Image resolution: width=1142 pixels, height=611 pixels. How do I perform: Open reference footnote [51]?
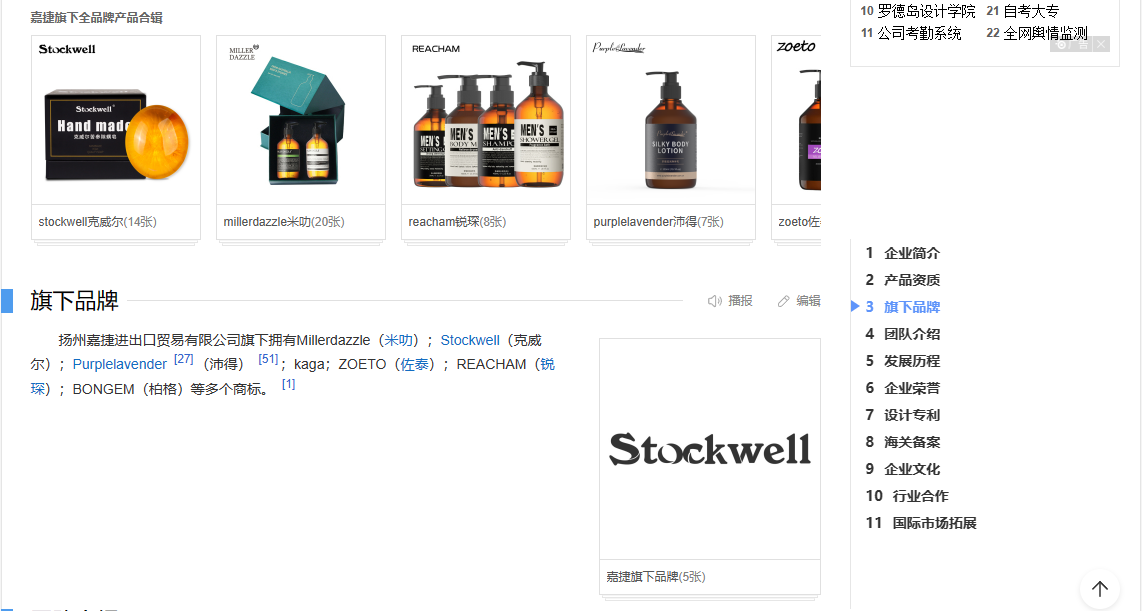268,359
